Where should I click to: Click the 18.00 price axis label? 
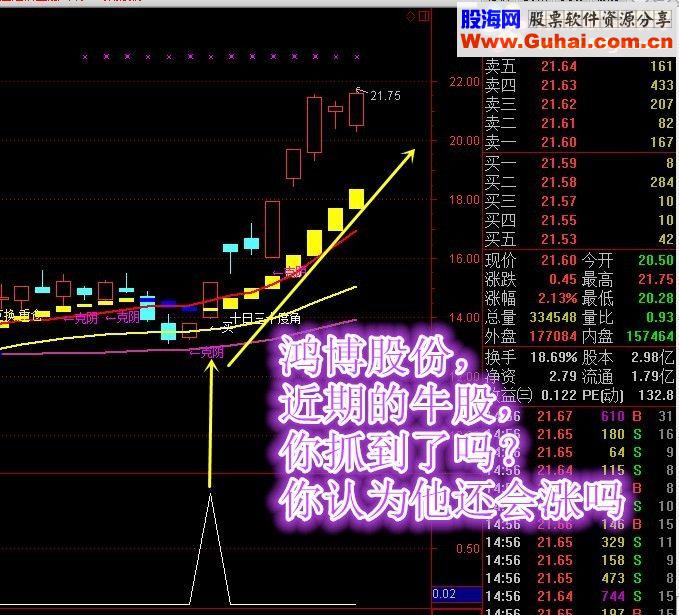click(x=464, y=200)
